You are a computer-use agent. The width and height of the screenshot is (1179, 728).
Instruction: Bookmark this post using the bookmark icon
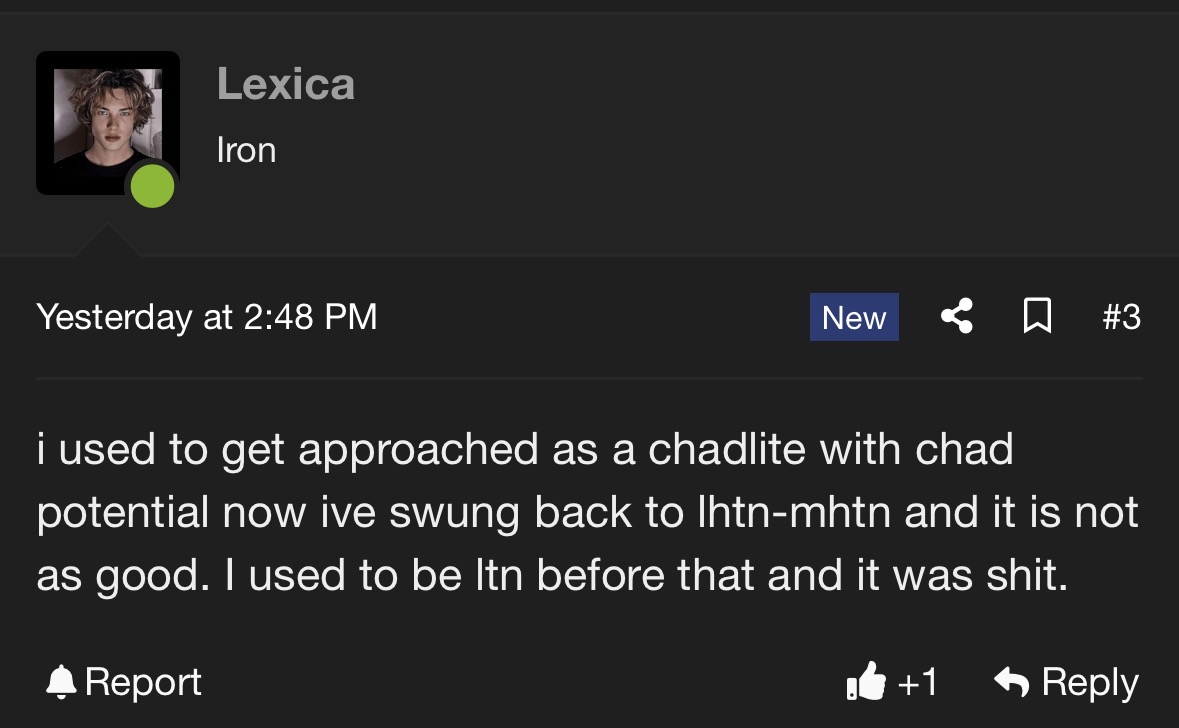(1037, 317)
